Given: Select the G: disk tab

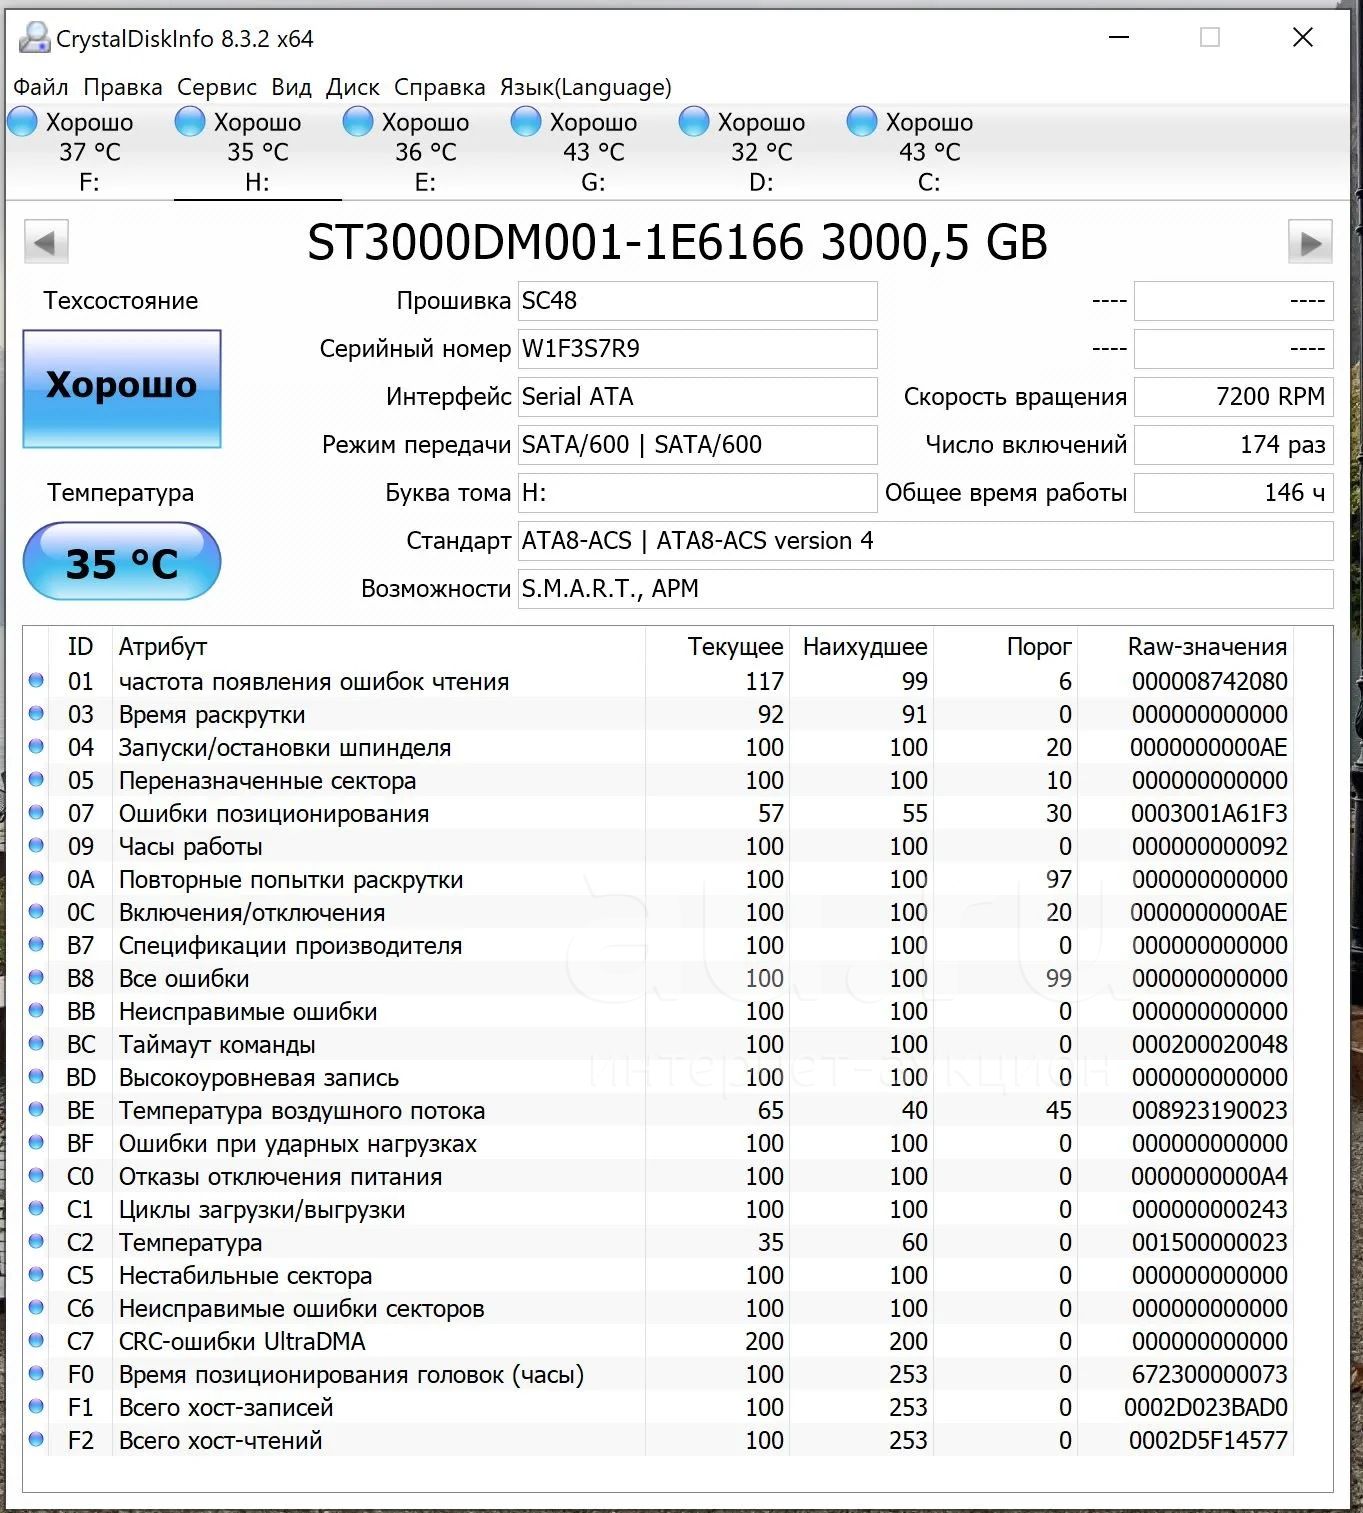Looking at the screenshot, I should (594, 152).
